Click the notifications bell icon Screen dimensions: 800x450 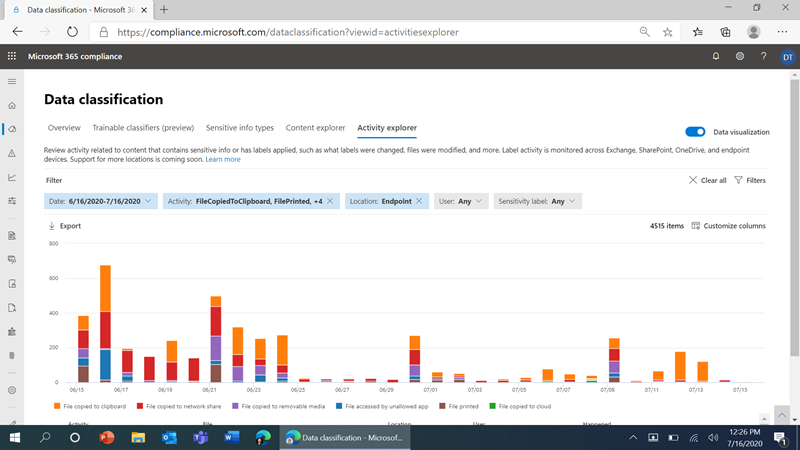[x=716, y=56]
